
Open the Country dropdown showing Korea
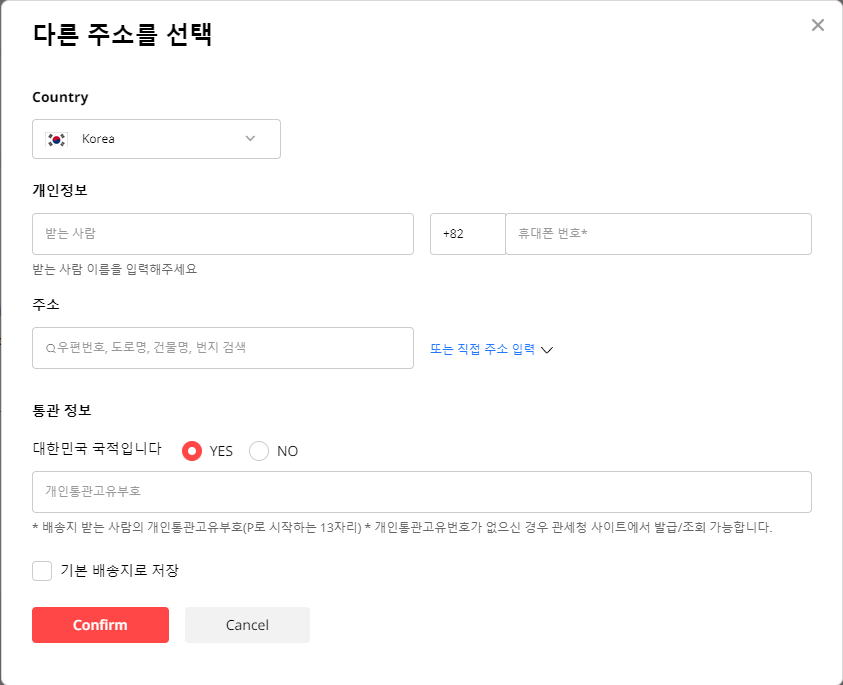pos(156,139)
